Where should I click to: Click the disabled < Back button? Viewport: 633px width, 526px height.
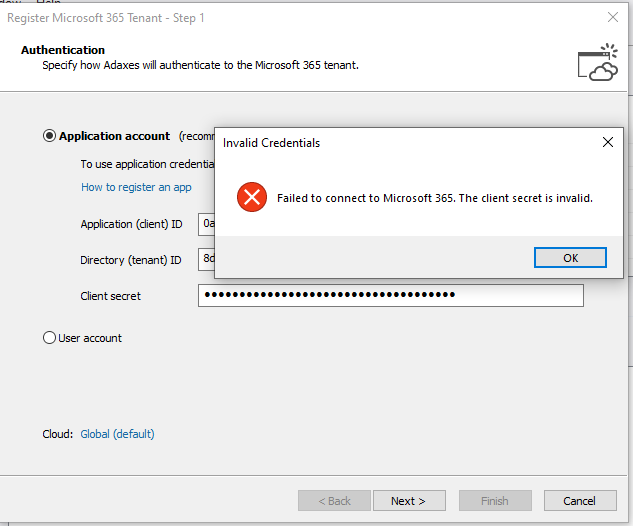tap(334, 501)
